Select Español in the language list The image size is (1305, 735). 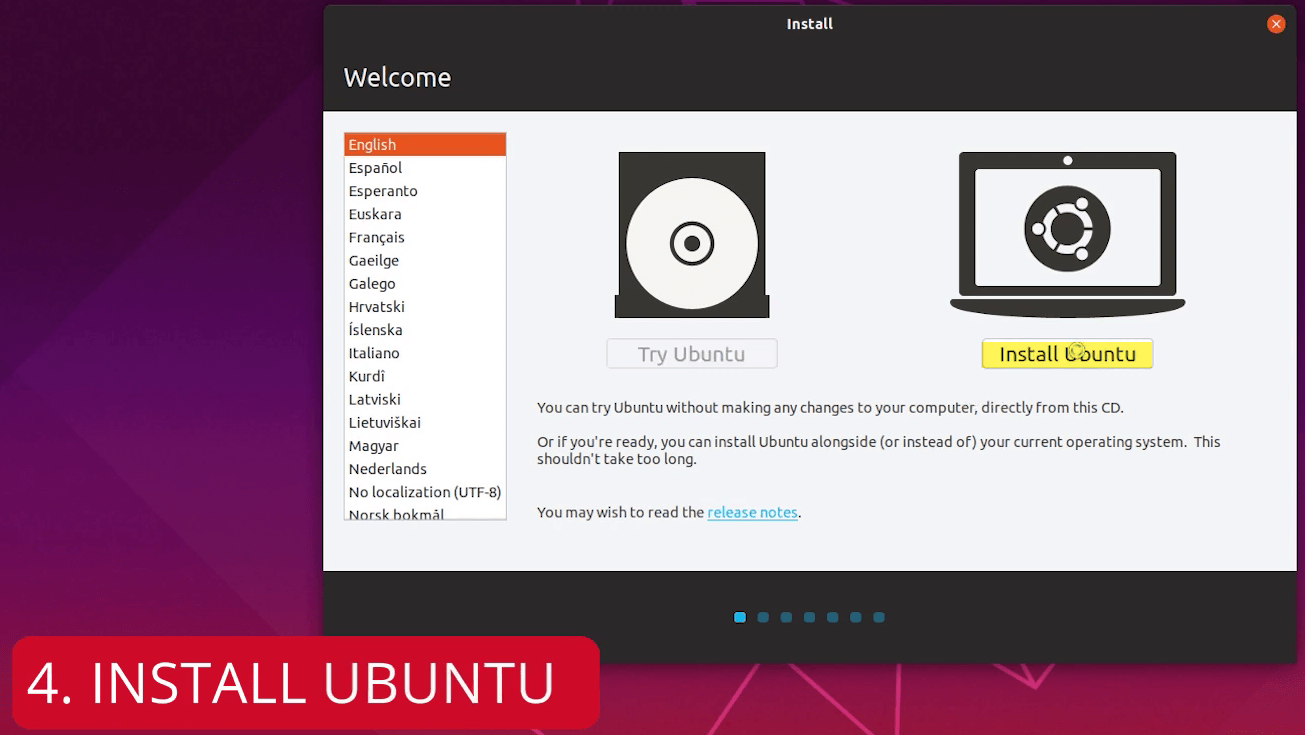[425, 168]
